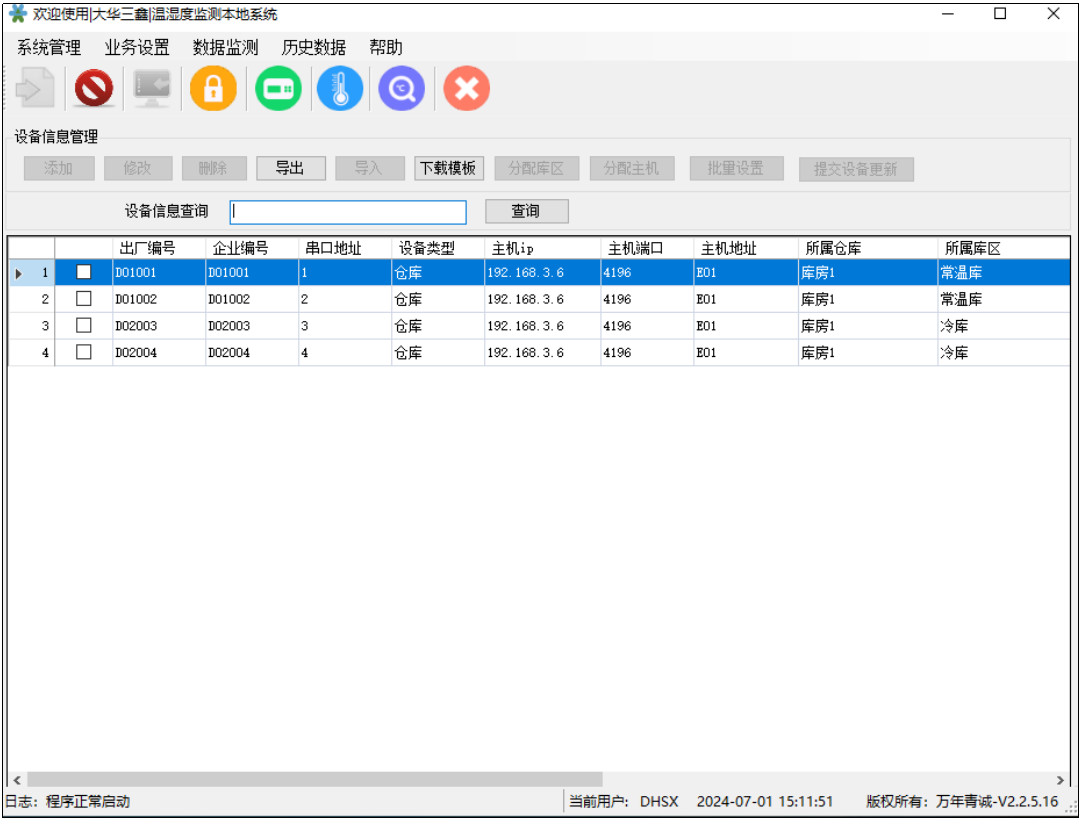
Task: Click the green device toolbar icon
Action: pos(277,89)
